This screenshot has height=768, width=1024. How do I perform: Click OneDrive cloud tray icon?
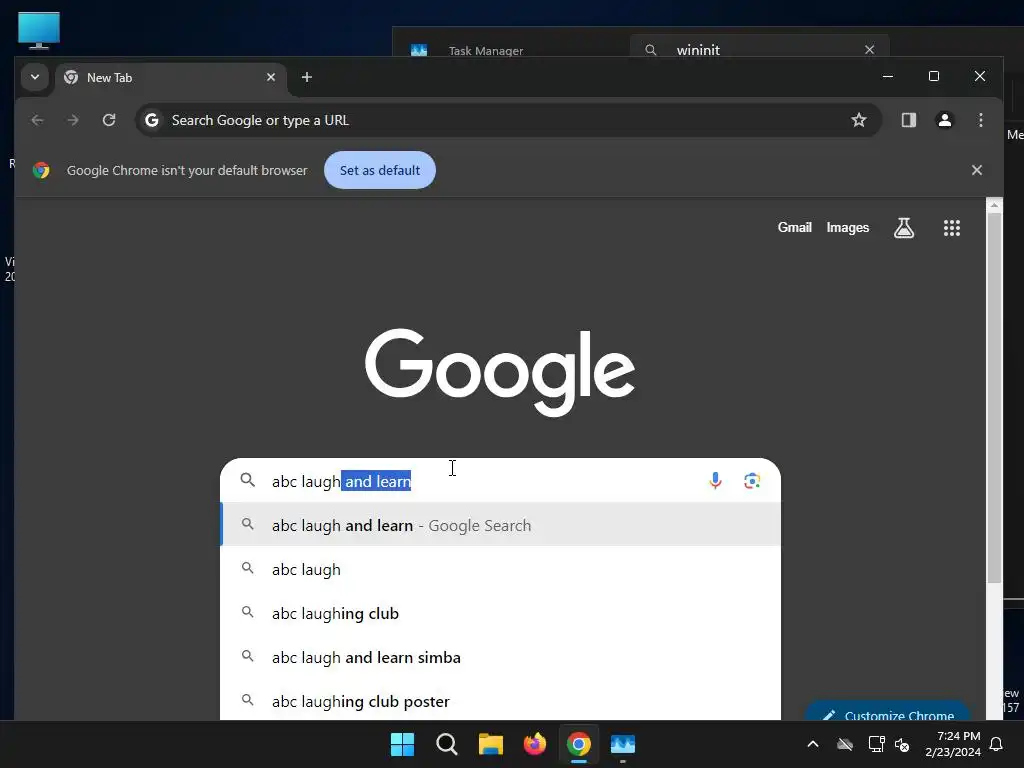845,744
